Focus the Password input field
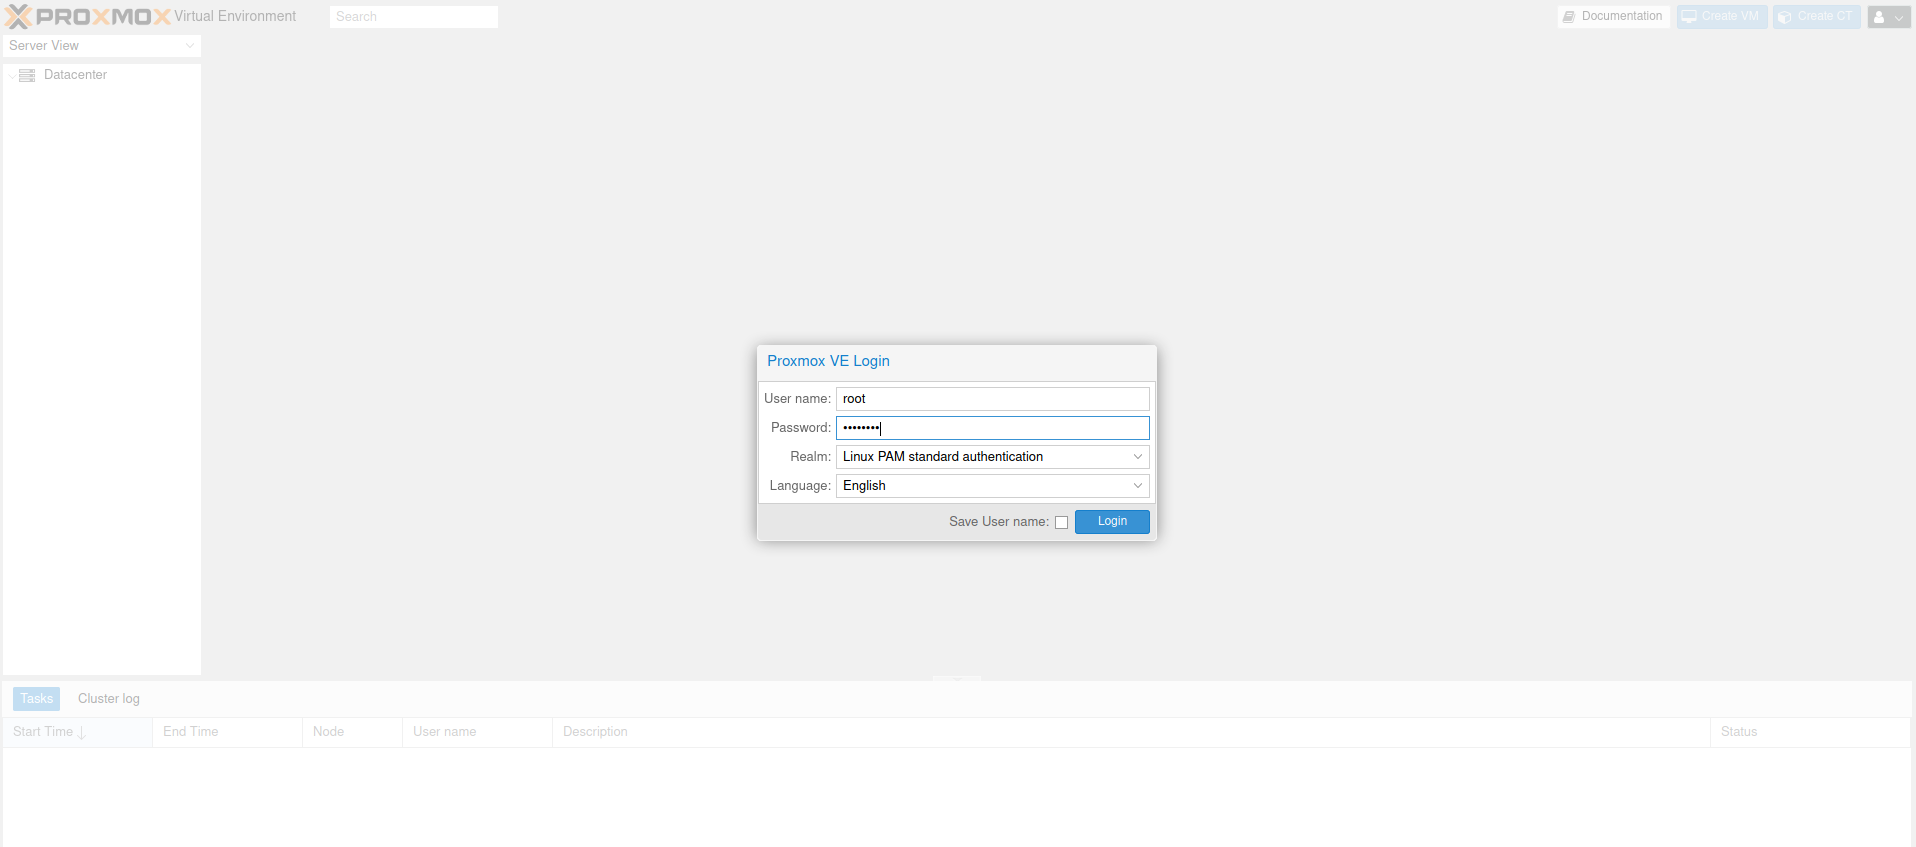 [x=992, y=428]
